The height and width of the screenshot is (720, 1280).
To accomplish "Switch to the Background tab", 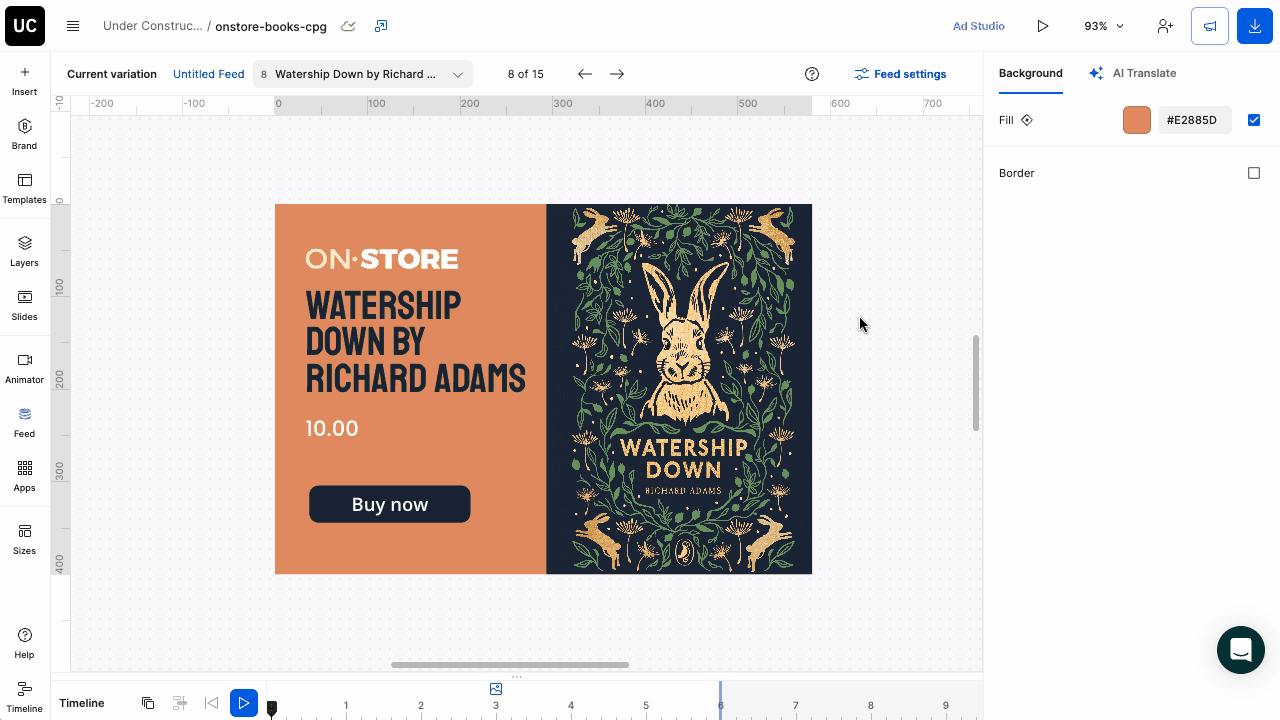I will pyautogui.click(x=1030, y=73).
